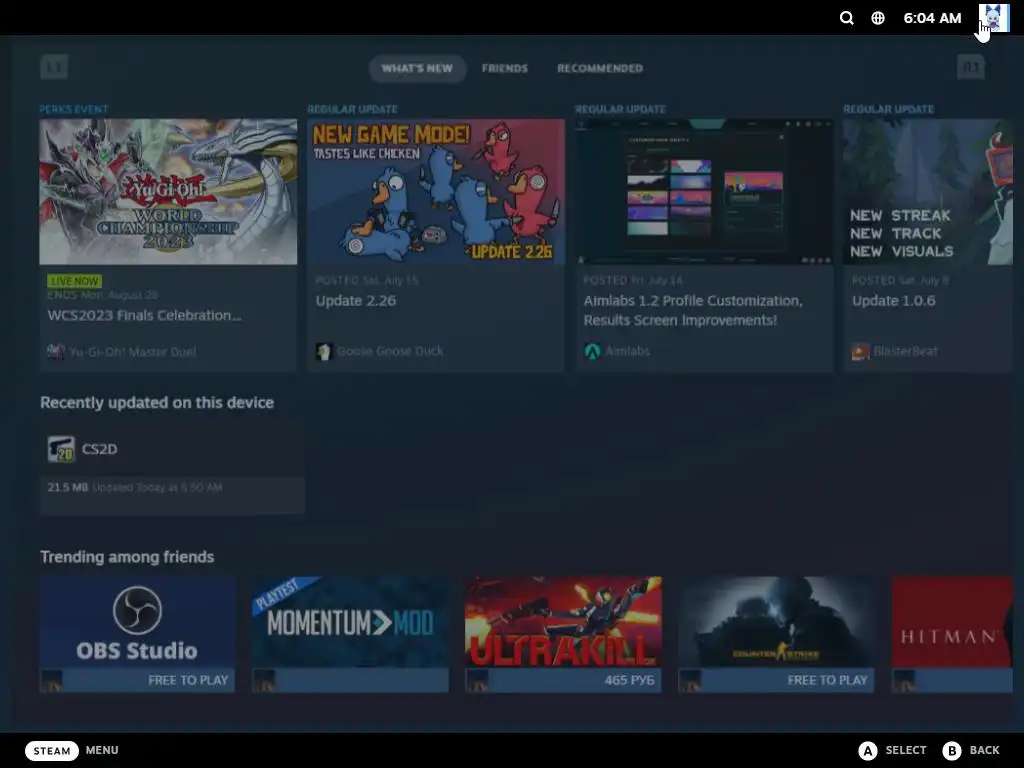The height and width of the screenshot is (768, 1024).
Task: Click friend avatar under Momentum Mod tile
Action: point(264,680)
